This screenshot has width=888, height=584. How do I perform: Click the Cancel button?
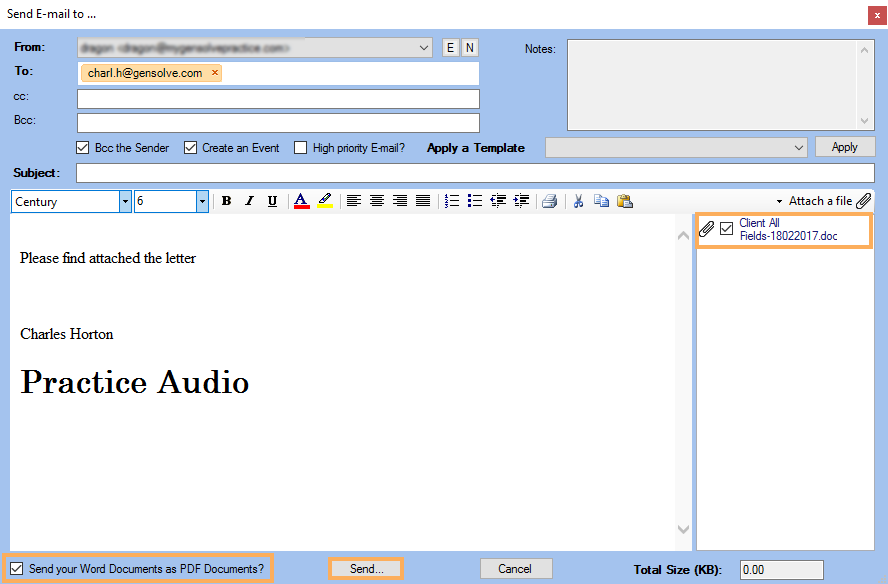pos(515,569)
